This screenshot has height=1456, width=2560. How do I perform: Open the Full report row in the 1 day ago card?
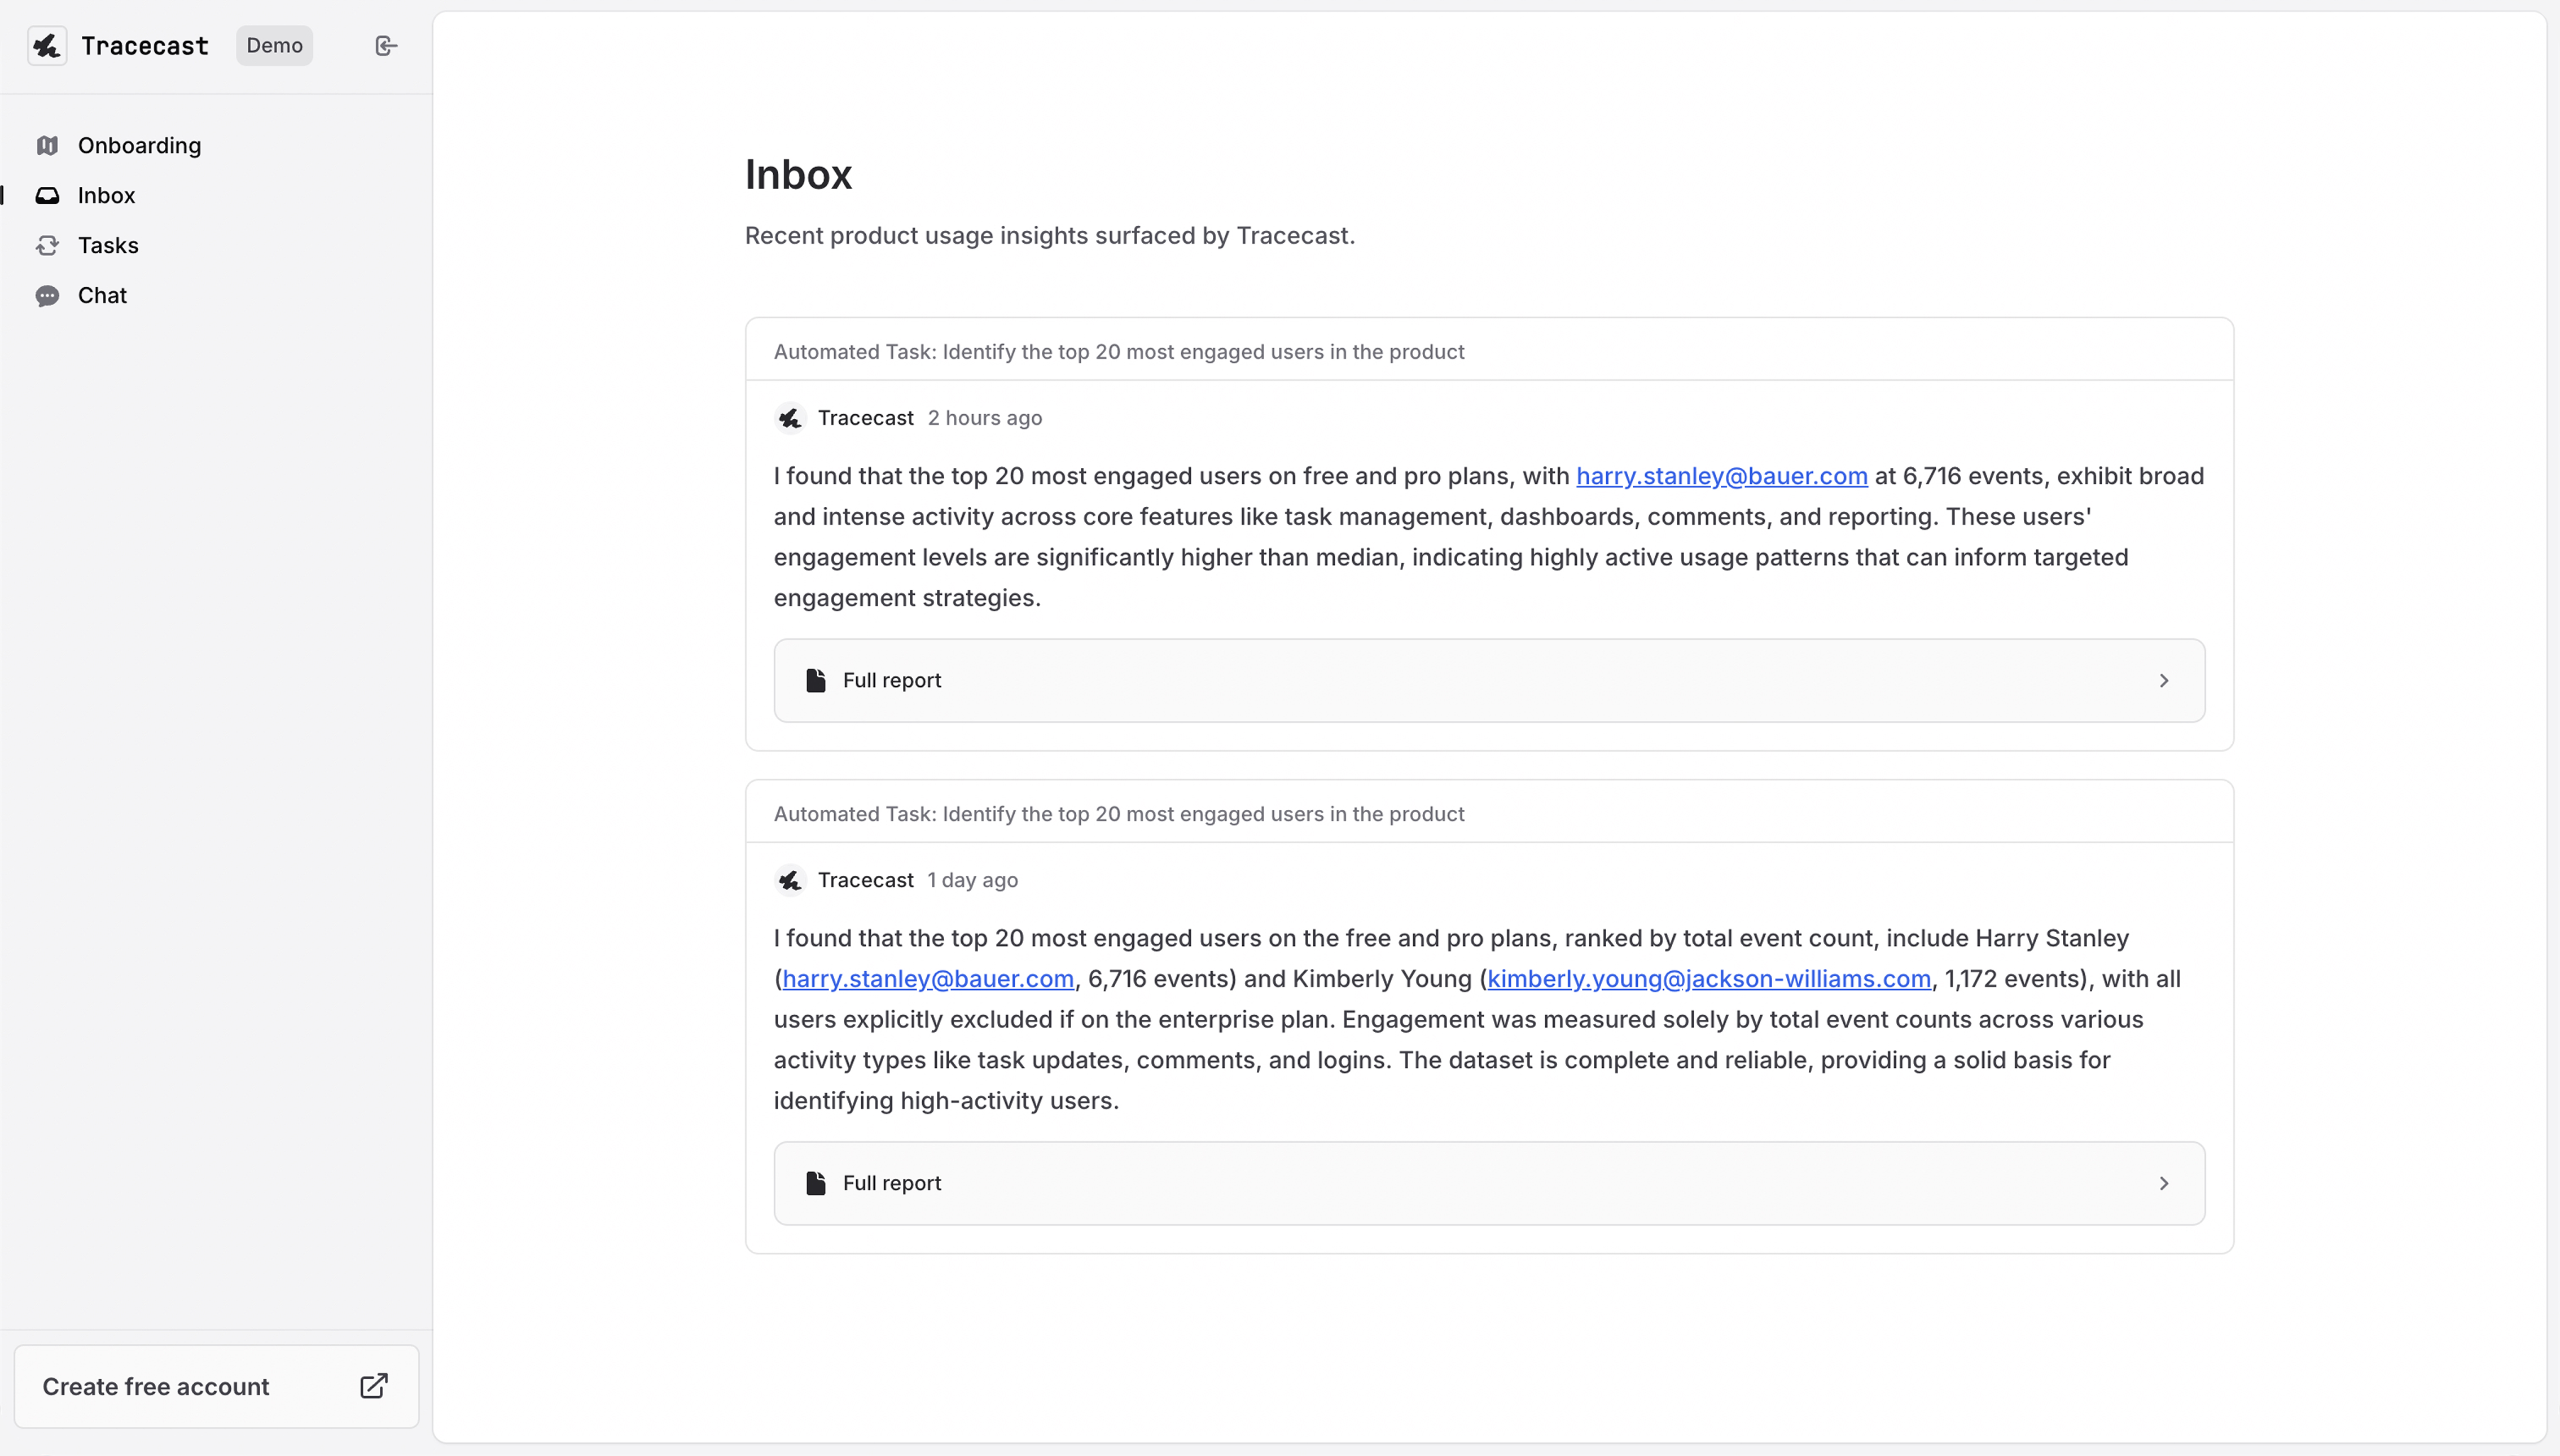click(x=1488, y=1184)
